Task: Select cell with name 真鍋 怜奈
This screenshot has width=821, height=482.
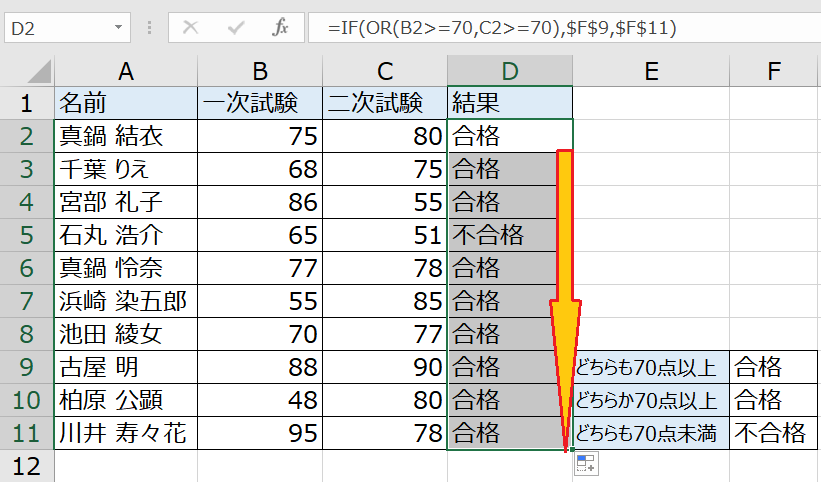Action: point(126,268)
